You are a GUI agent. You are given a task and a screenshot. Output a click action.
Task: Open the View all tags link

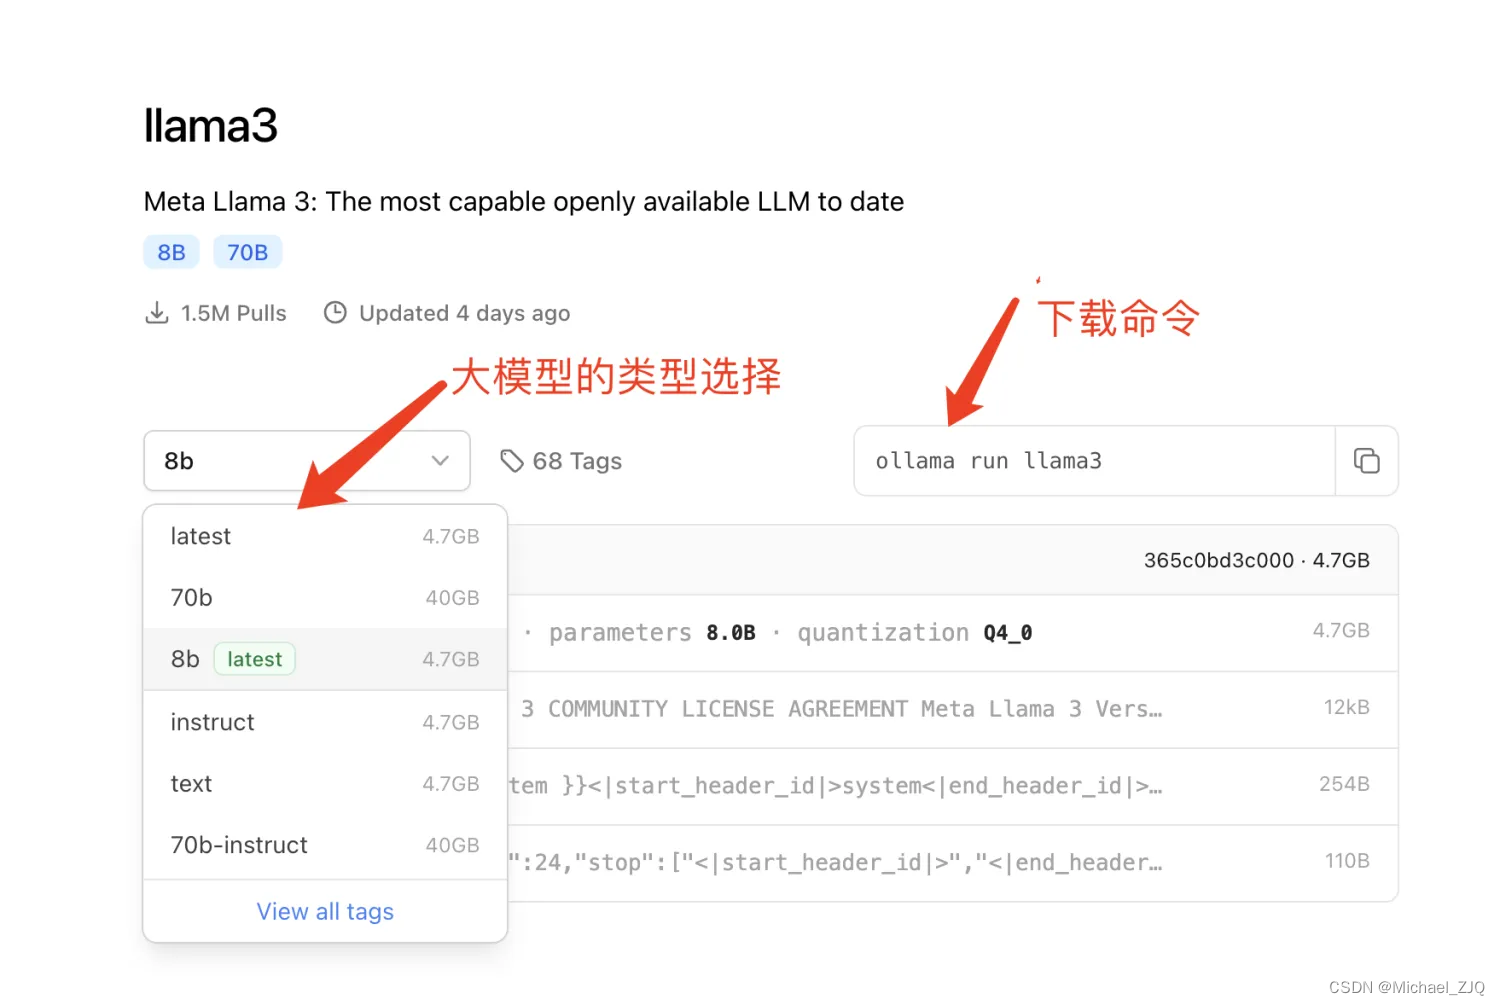[325, 912]
